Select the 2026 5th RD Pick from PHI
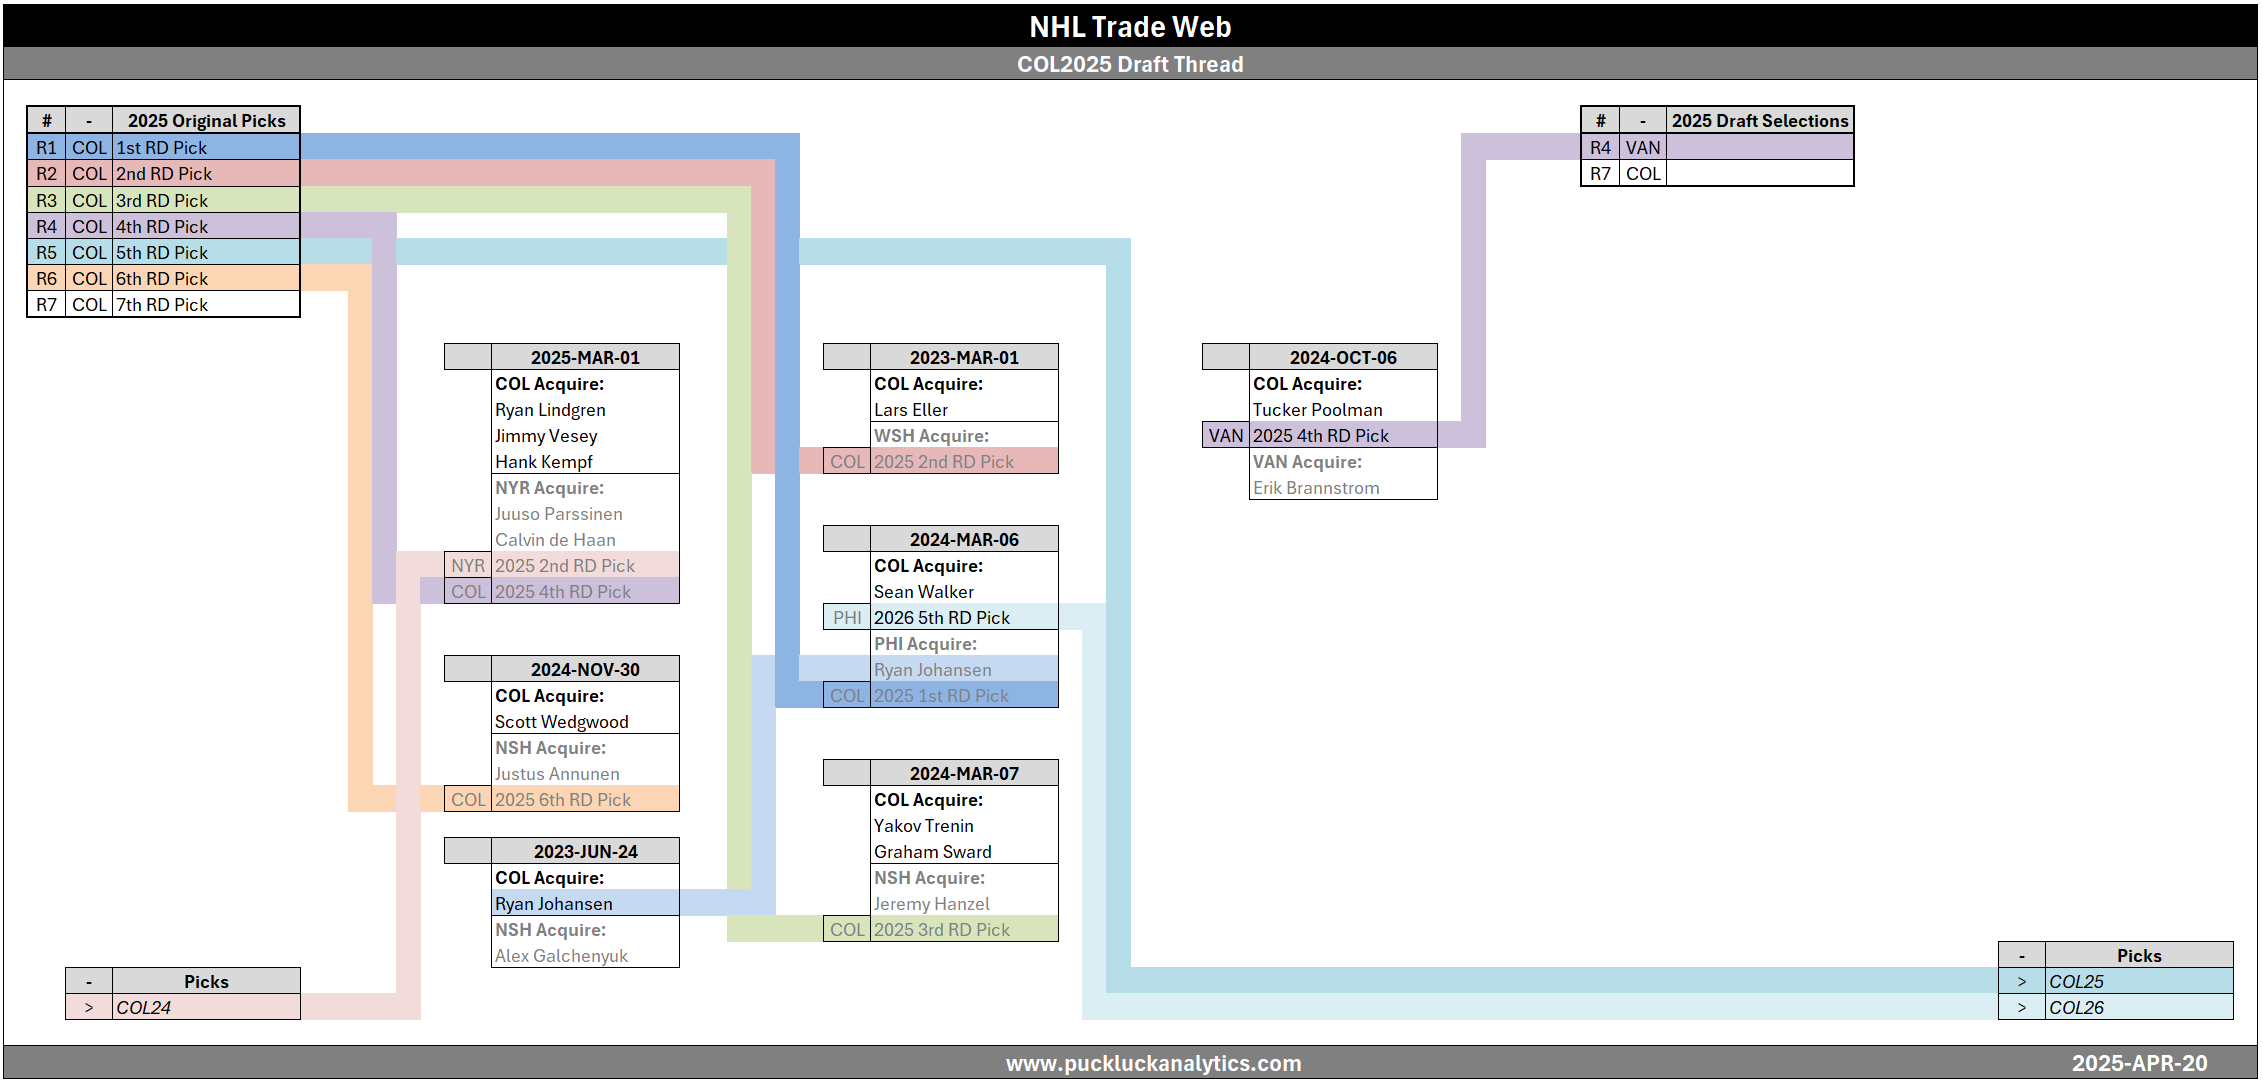The image size is (2263, 1083). pyautogui.click(x=941, y=617)
